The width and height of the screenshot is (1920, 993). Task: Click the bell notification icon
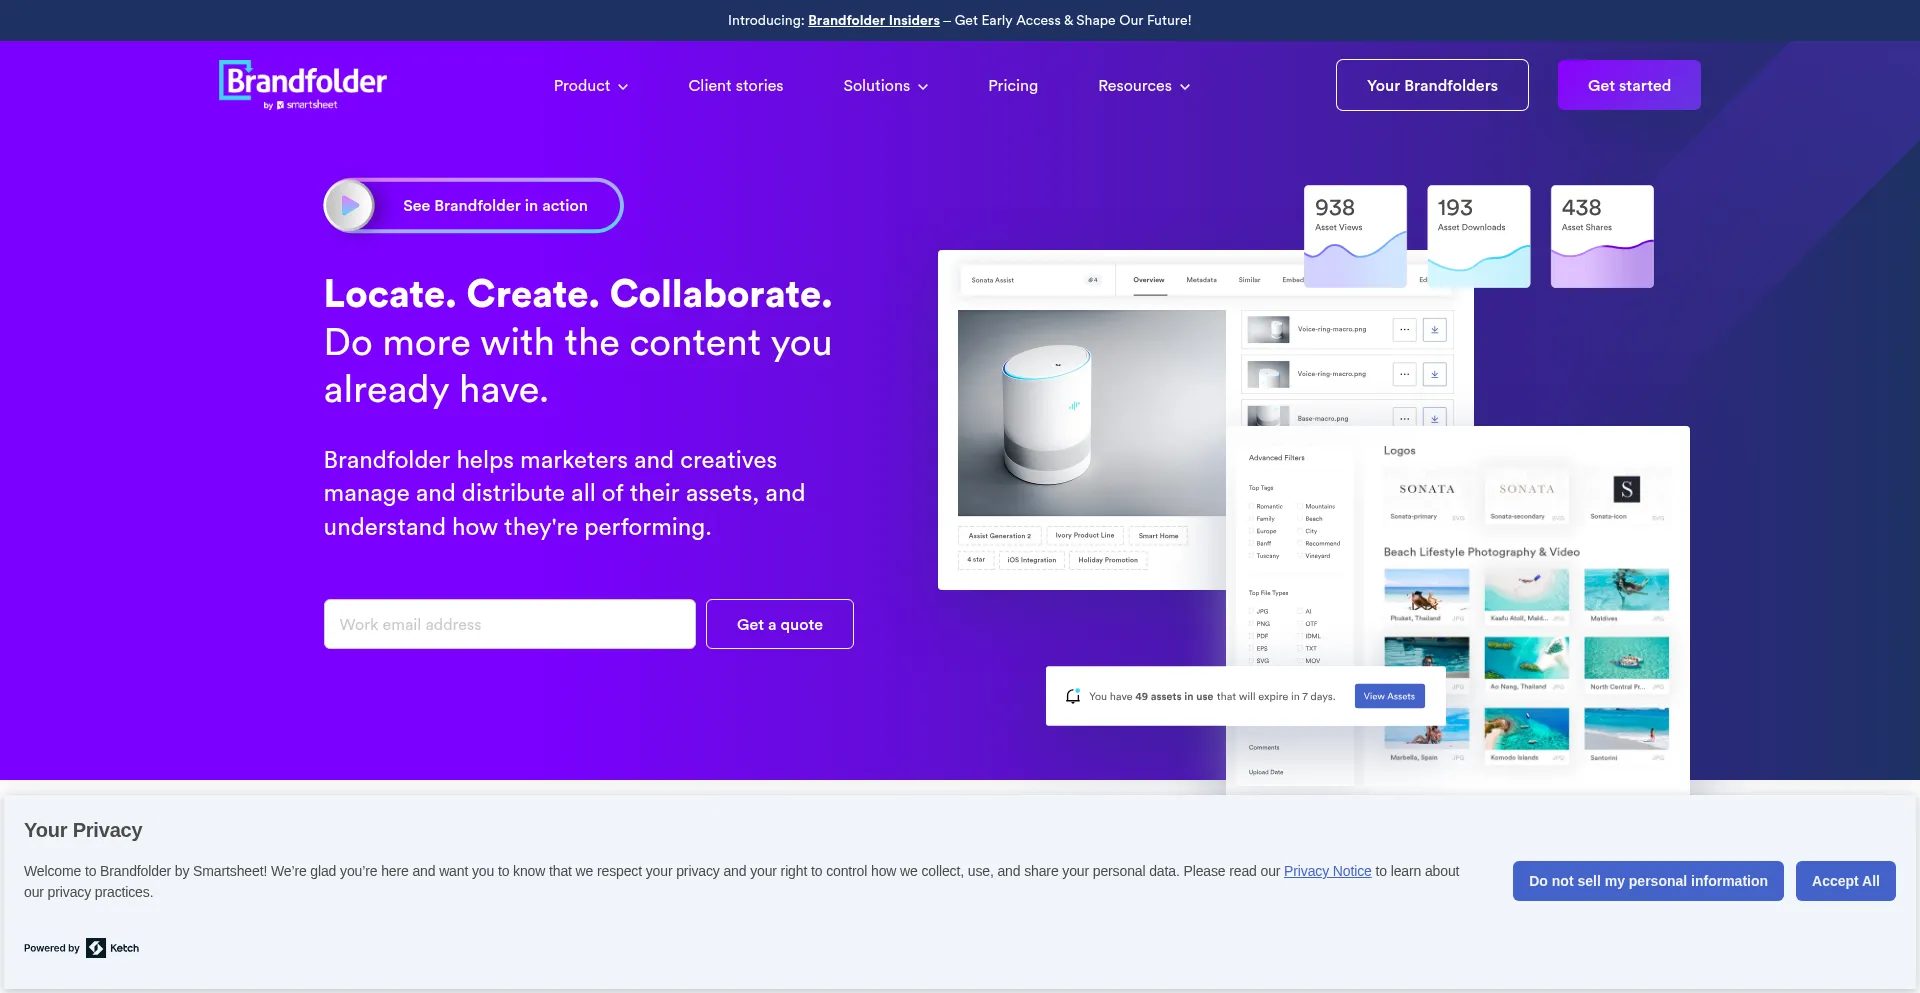click(x=1073, y=696)
